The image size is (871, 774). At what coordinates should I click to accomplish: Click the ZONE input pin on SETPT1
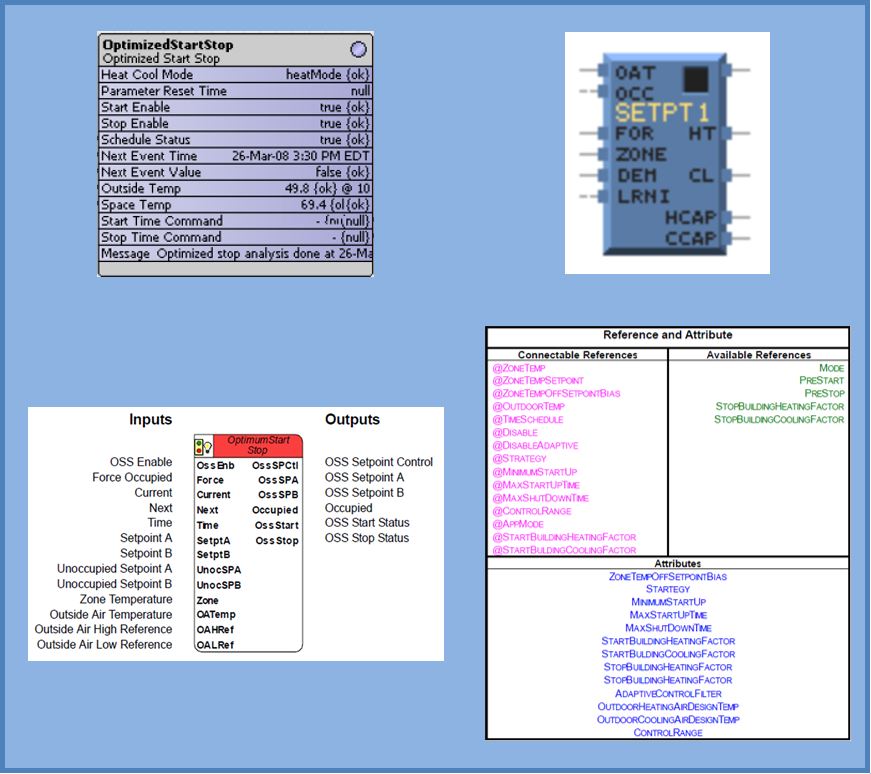point(601,154)
